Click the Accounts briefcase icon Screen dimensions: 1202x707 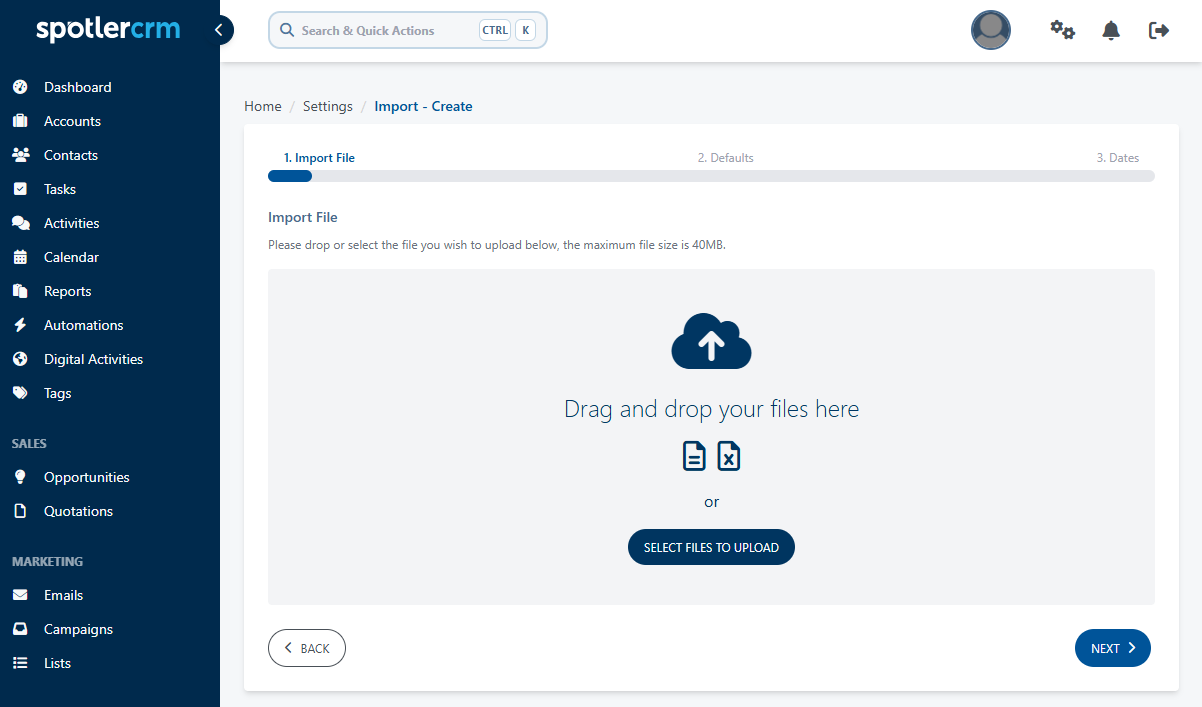[20, 121]
